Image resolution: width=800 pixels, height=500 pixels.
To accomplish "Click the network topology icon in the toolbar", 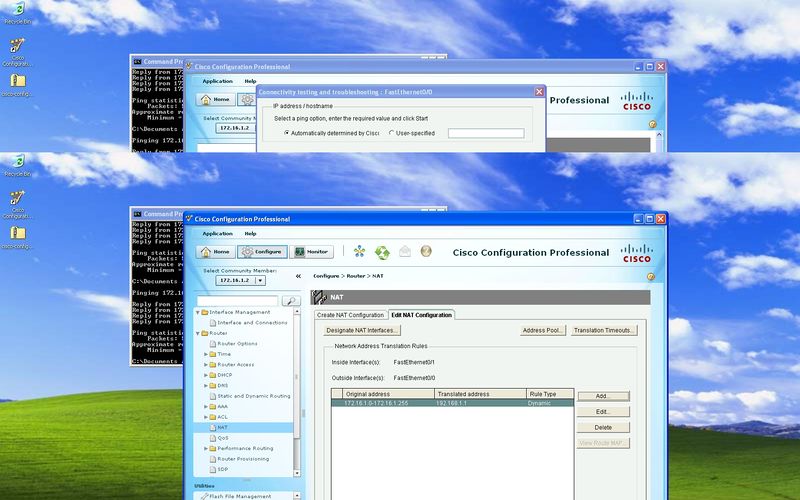I will [x=358, y=252].
